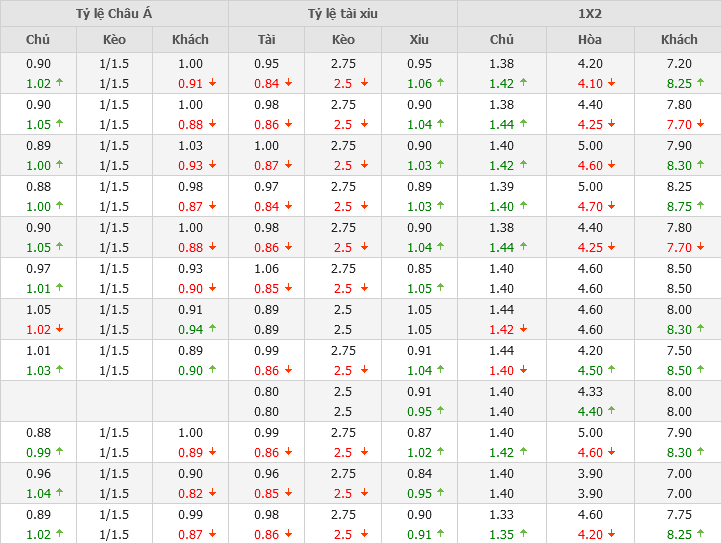Click the up arrow next to 4.50
This screenshot has height=543, width=721.
(x=611, y=370)
